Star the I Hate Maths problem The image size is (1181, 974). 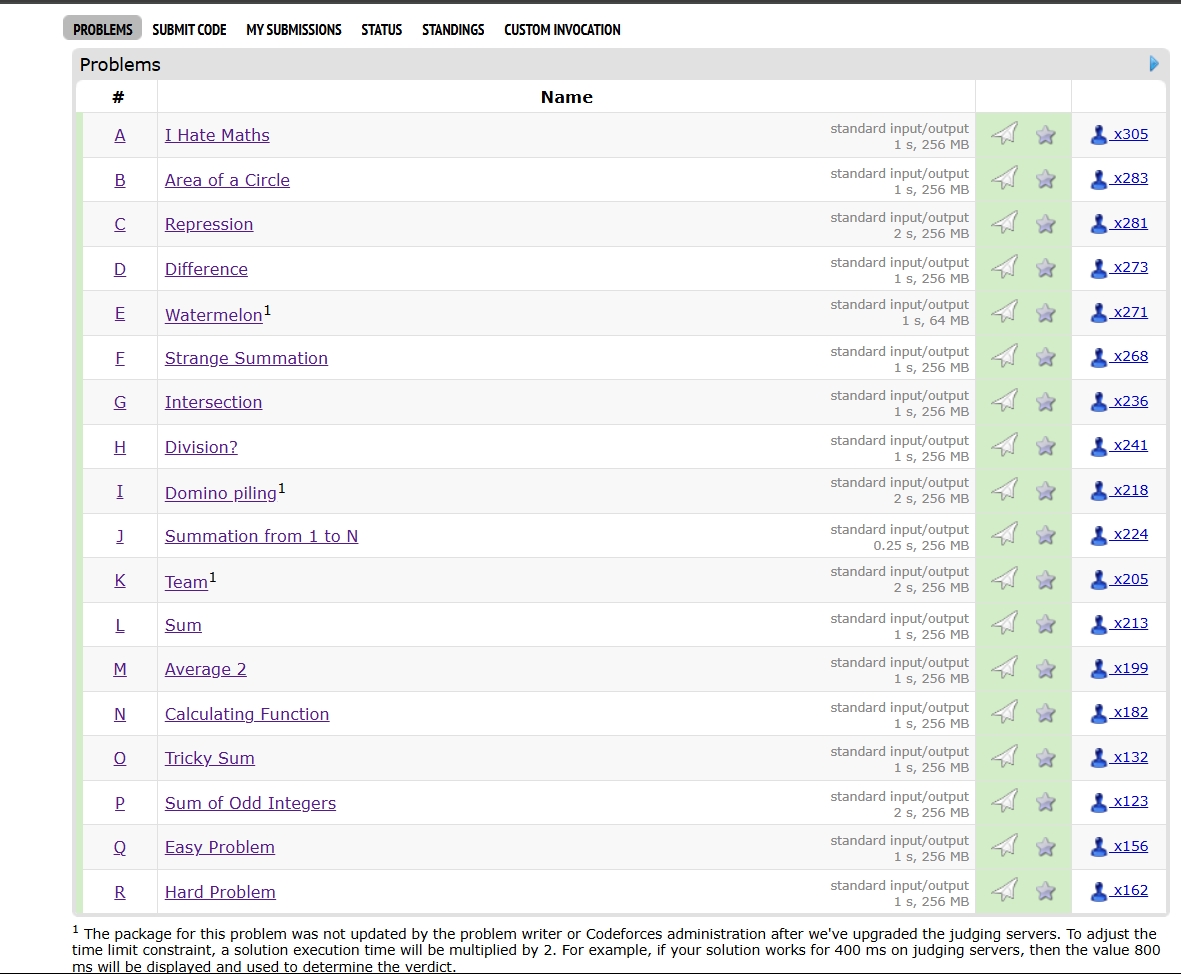[1045, 135]
